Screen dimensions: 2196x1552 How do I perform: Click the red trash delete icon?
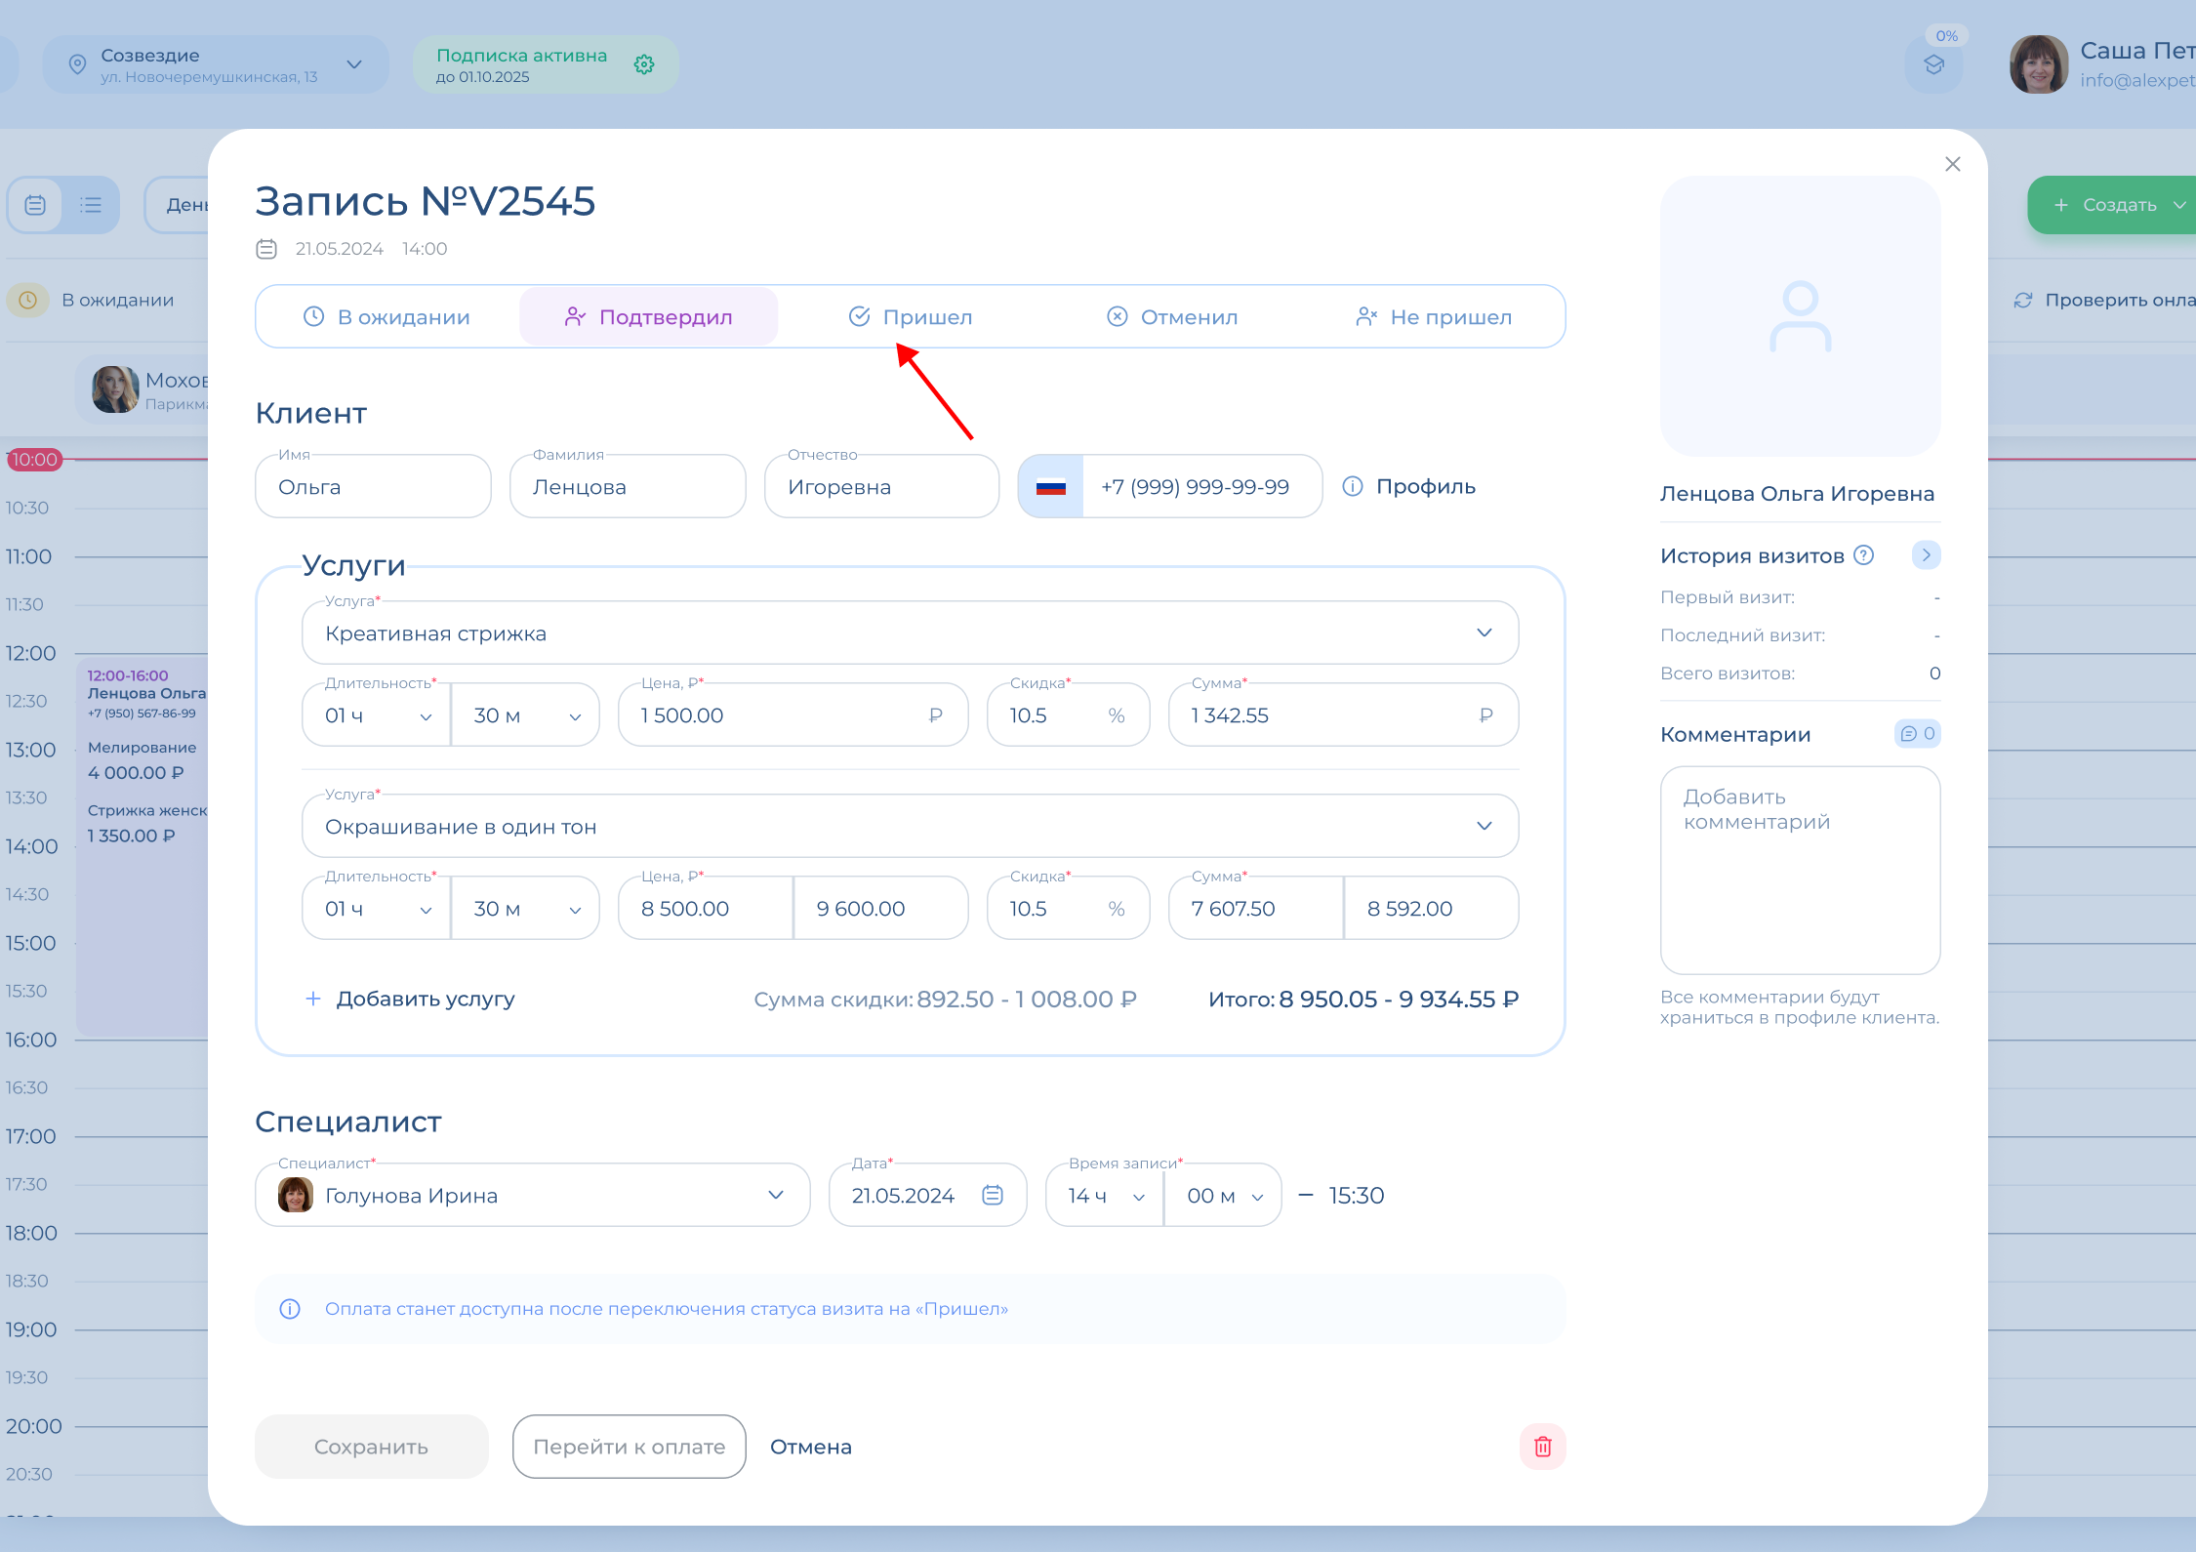pos(1542,1446)
